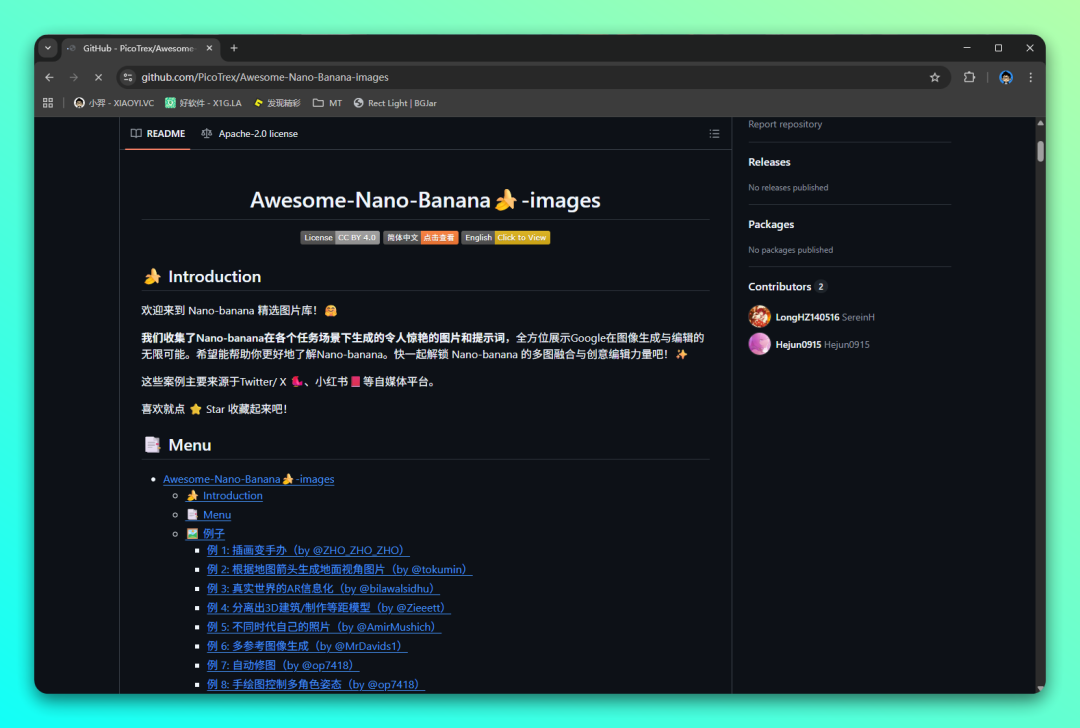Click the address bar URL field
The width and height of the screenshot is (1080, 728).
500,77
